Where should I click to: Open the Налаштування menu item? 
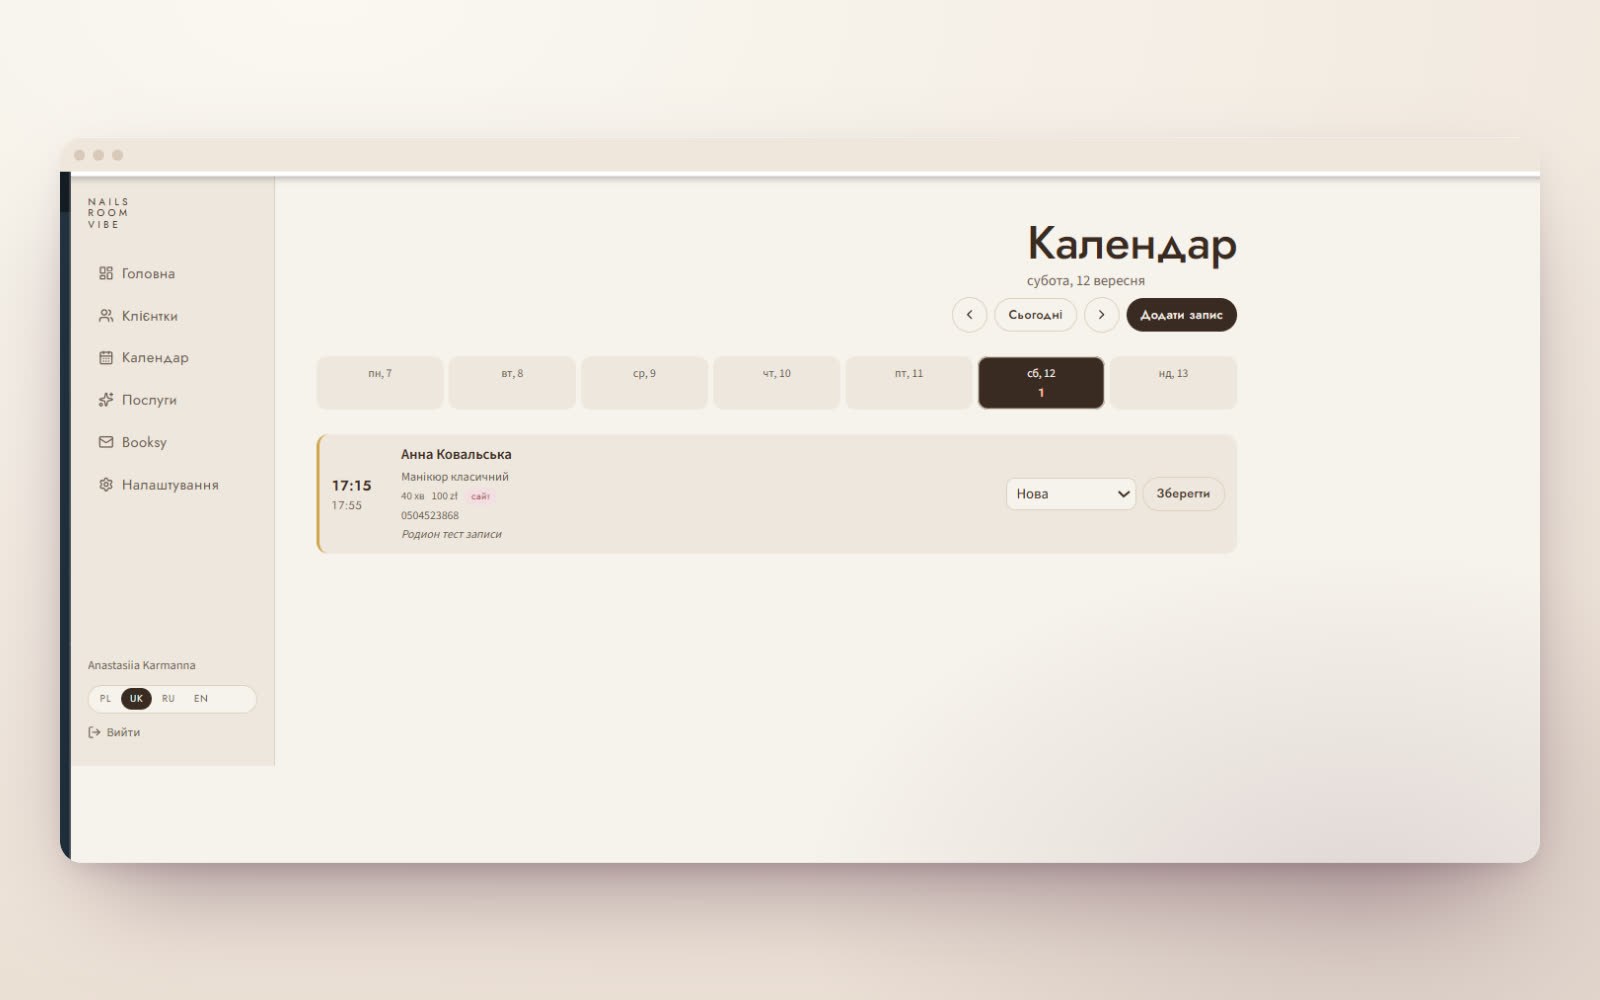pos(159,485)
